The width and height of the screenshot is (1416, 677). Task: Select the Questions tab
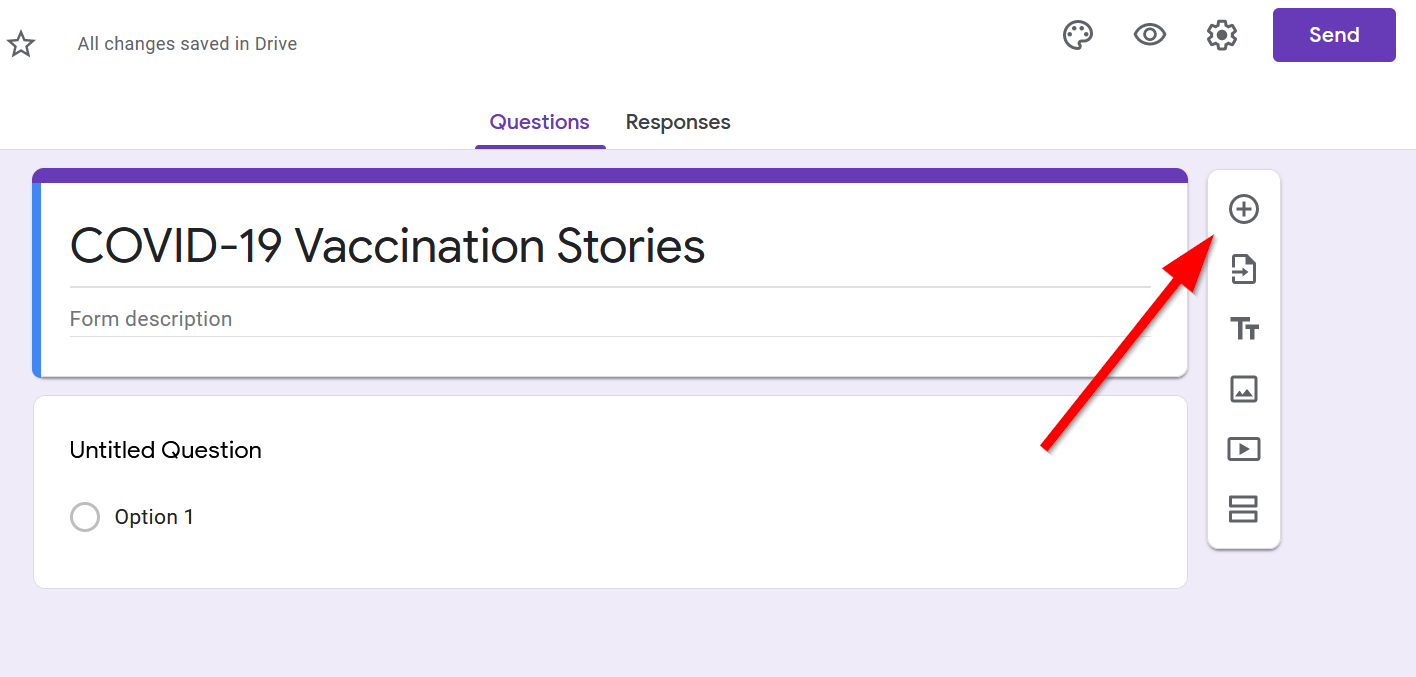click(x=539, y=122)
